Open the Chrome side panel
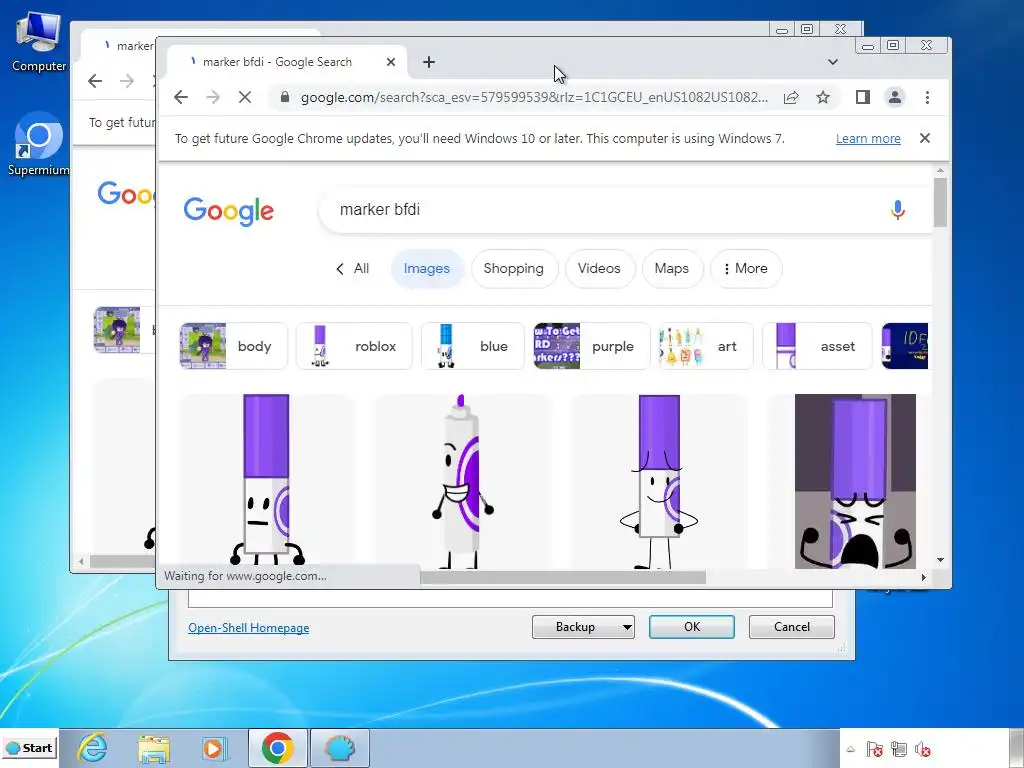The height and width of the screenshot is (768, 1024). pyautogui.click(x=863, y=97)
